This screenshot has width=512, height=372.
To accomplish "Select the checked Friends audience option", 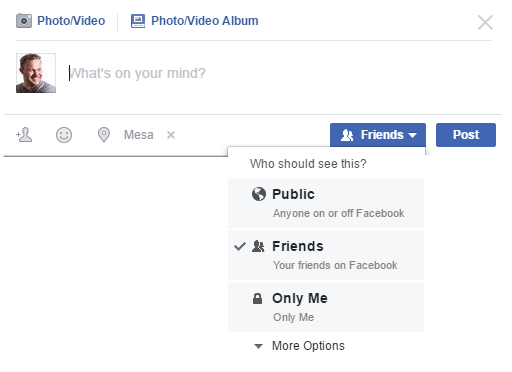I will (x=326, y=255).
